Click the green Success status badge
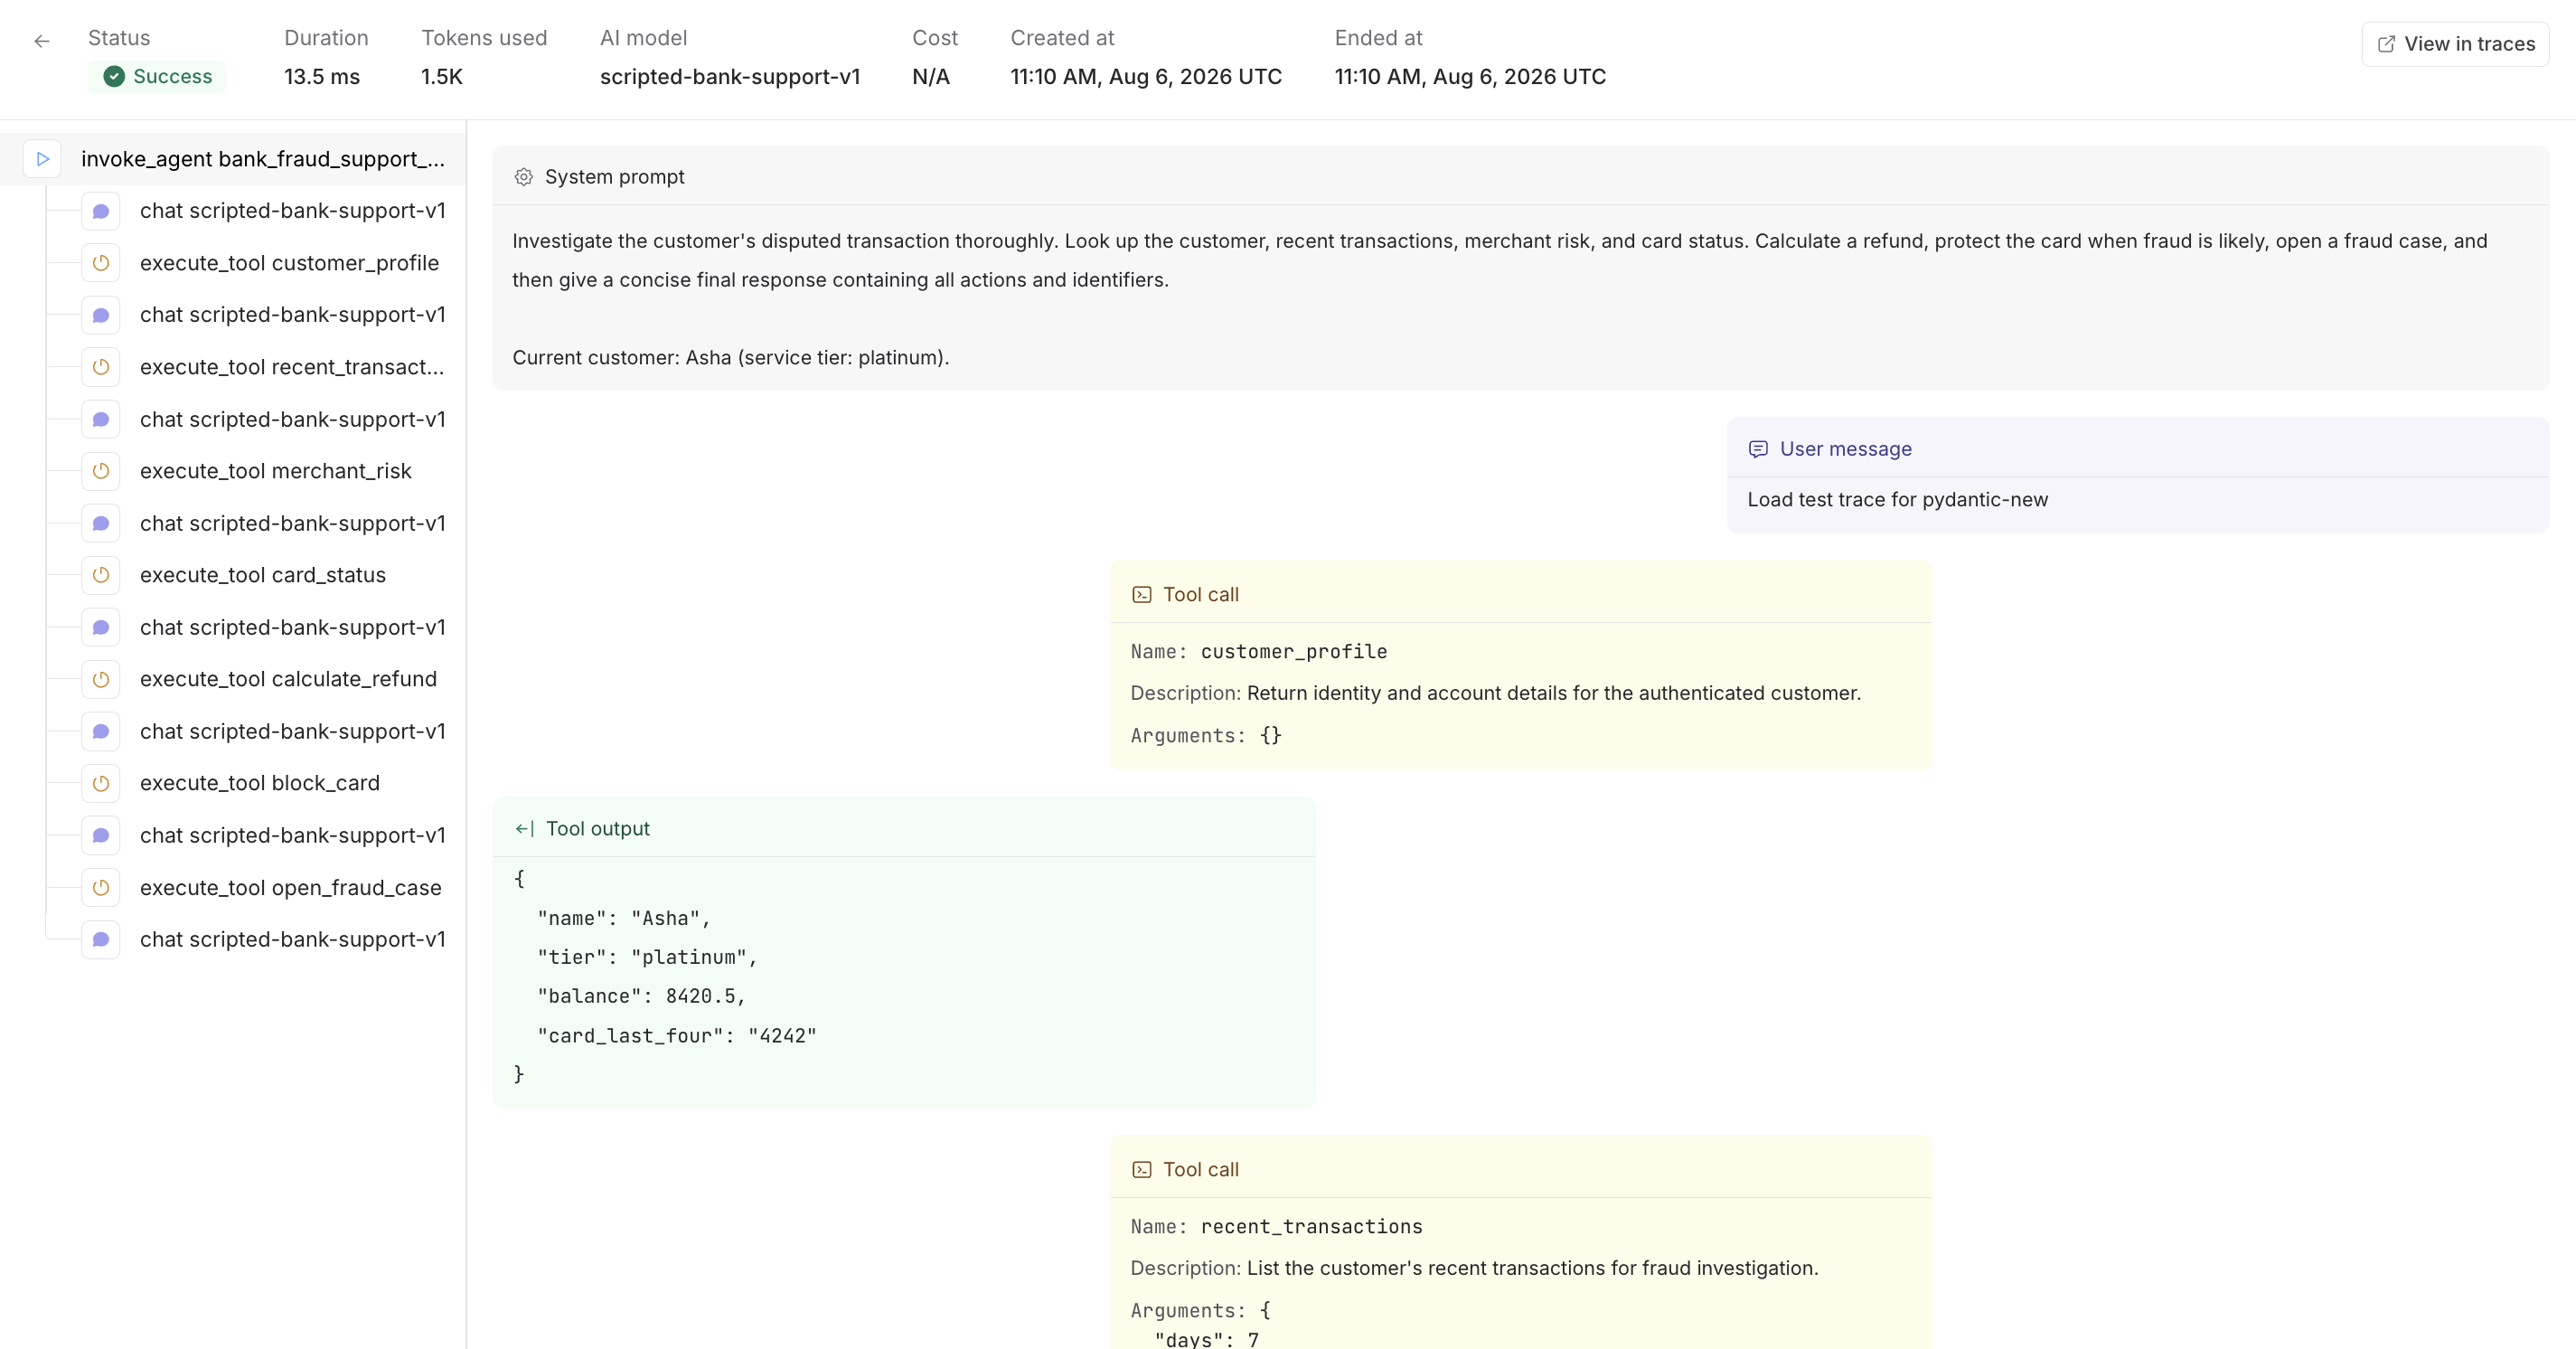This screenshot has width=2576, height=1349. (157, 77)
